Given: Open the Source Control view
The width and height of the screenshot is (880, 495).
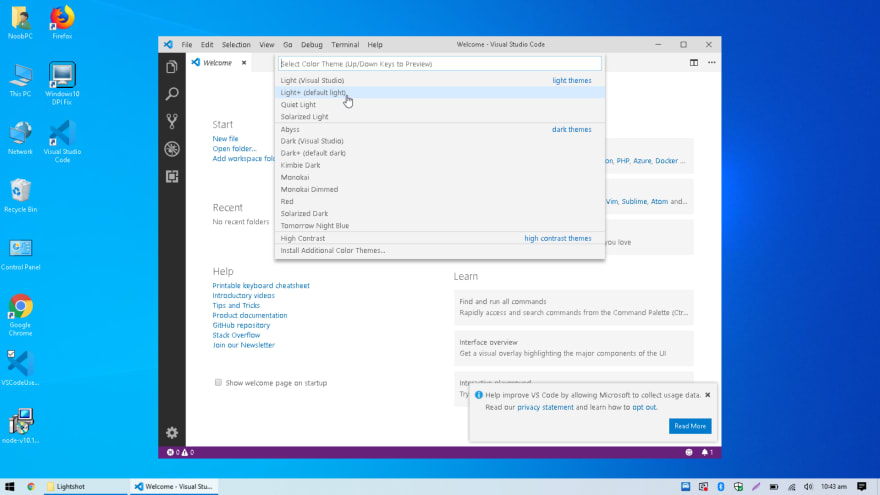Looking at the screenshot, I should 172,121.
